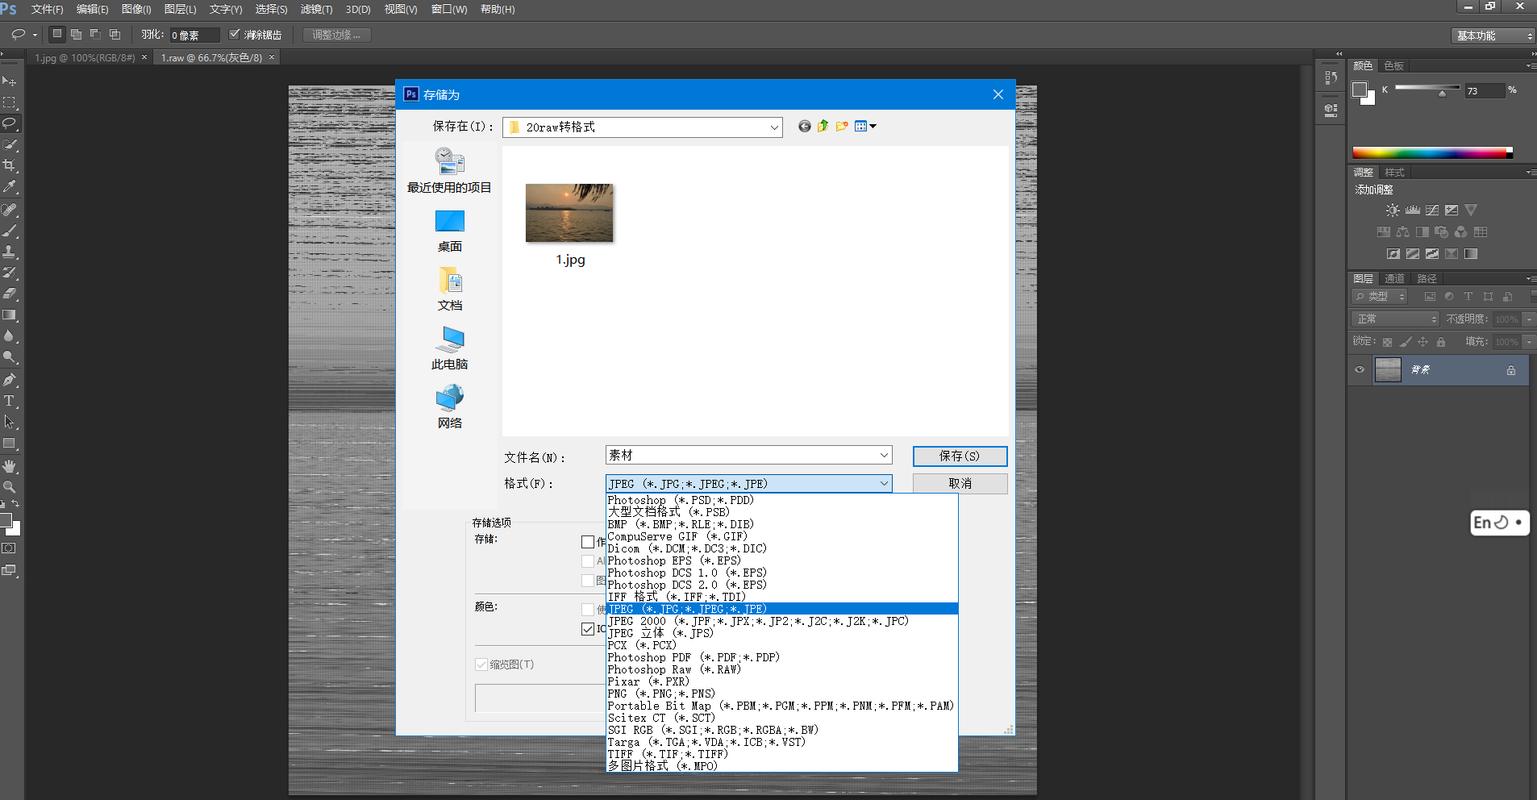Select the Gradient tool
This screenshot has width=1537, height=800.
click(9, 315)
